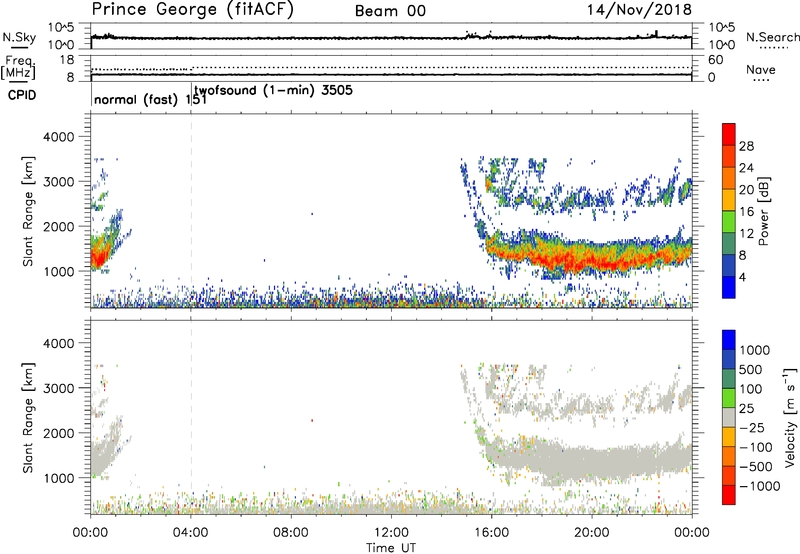
Task: Click power panel 'Slant Range [km]' label
Action: click(x=28, y=211)
